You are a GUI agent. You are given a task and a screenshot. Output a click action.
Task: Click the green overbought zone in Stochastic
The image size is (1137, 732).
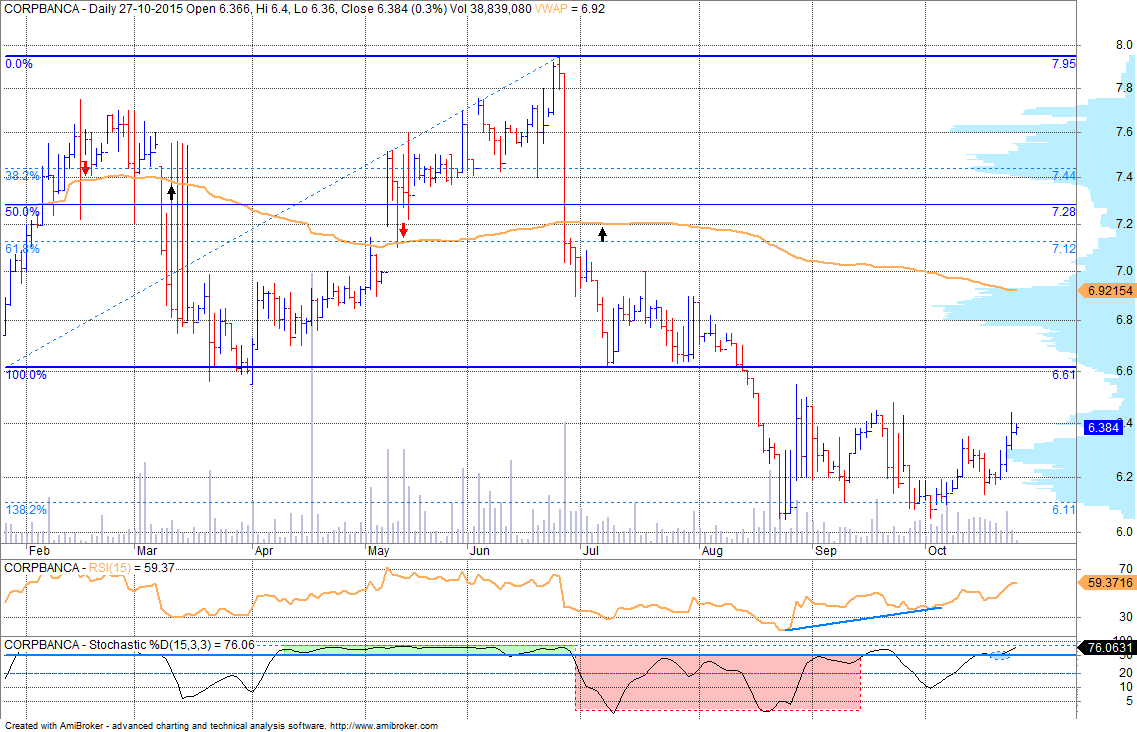point(428,650)
